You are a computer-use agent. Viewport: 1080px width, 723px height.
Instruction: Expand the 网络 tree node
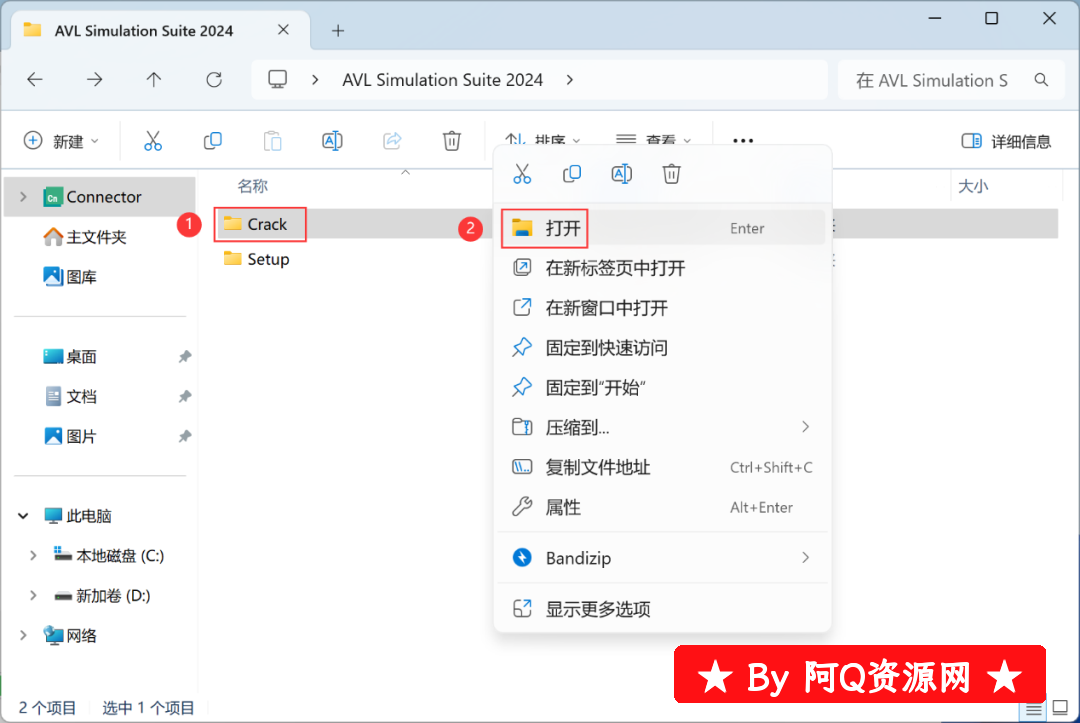pyautogui.click(x=23, y=636)
